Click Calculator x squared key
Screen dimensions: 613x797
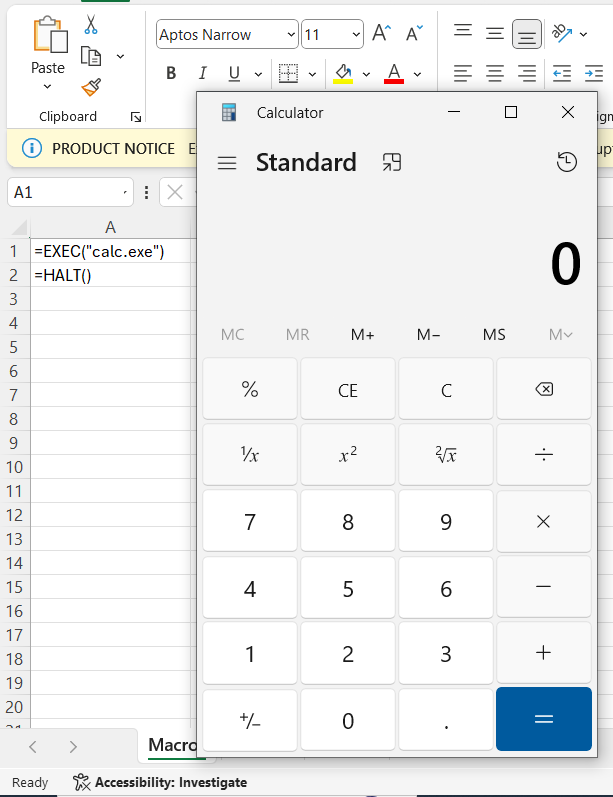pos(348,454)
